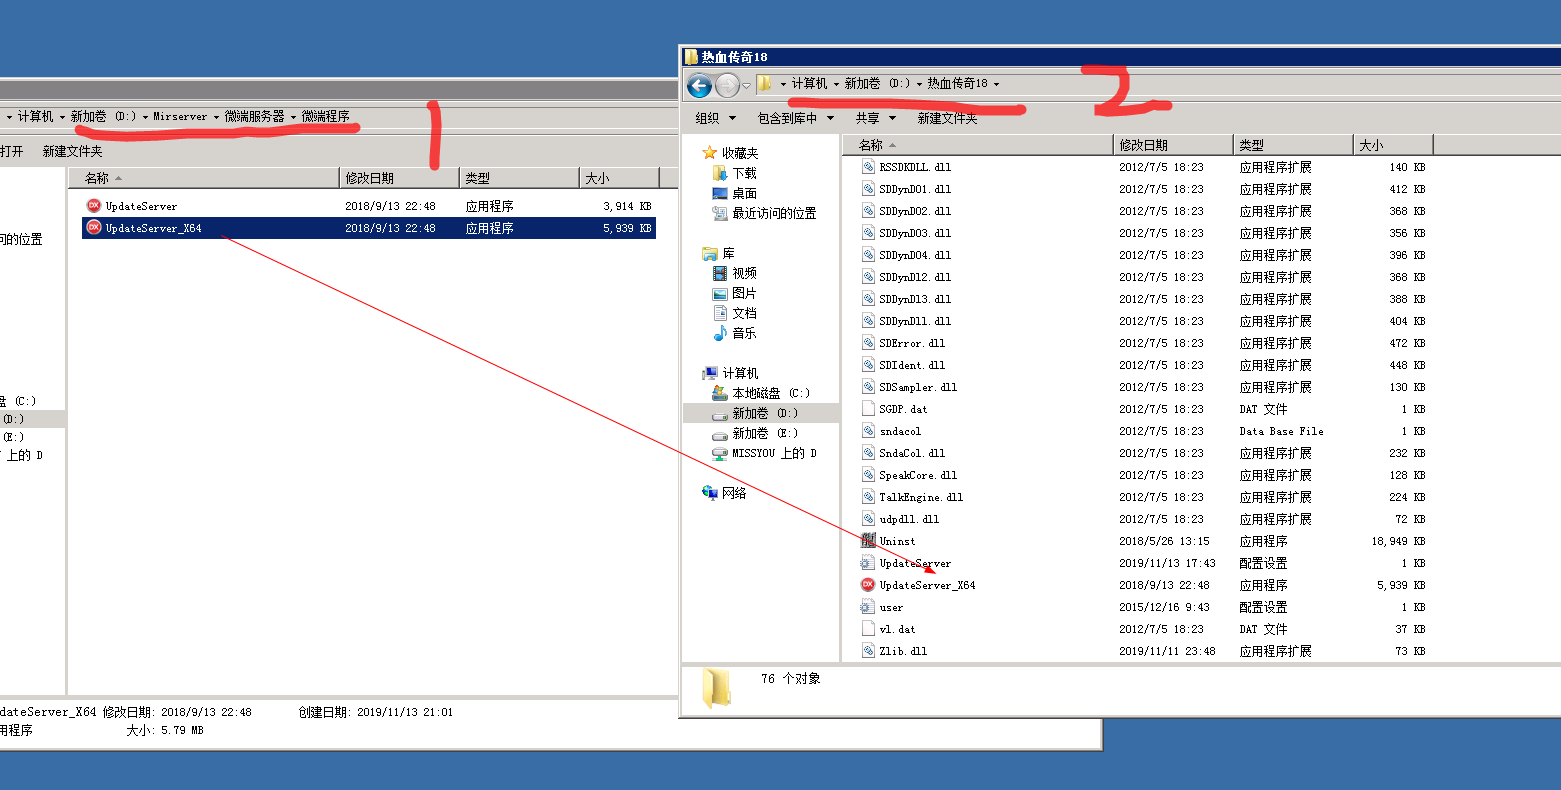Select Mirserver in left window address bar
The image size is (1561, 790).
pyautogui.click(x=180, y=116)
